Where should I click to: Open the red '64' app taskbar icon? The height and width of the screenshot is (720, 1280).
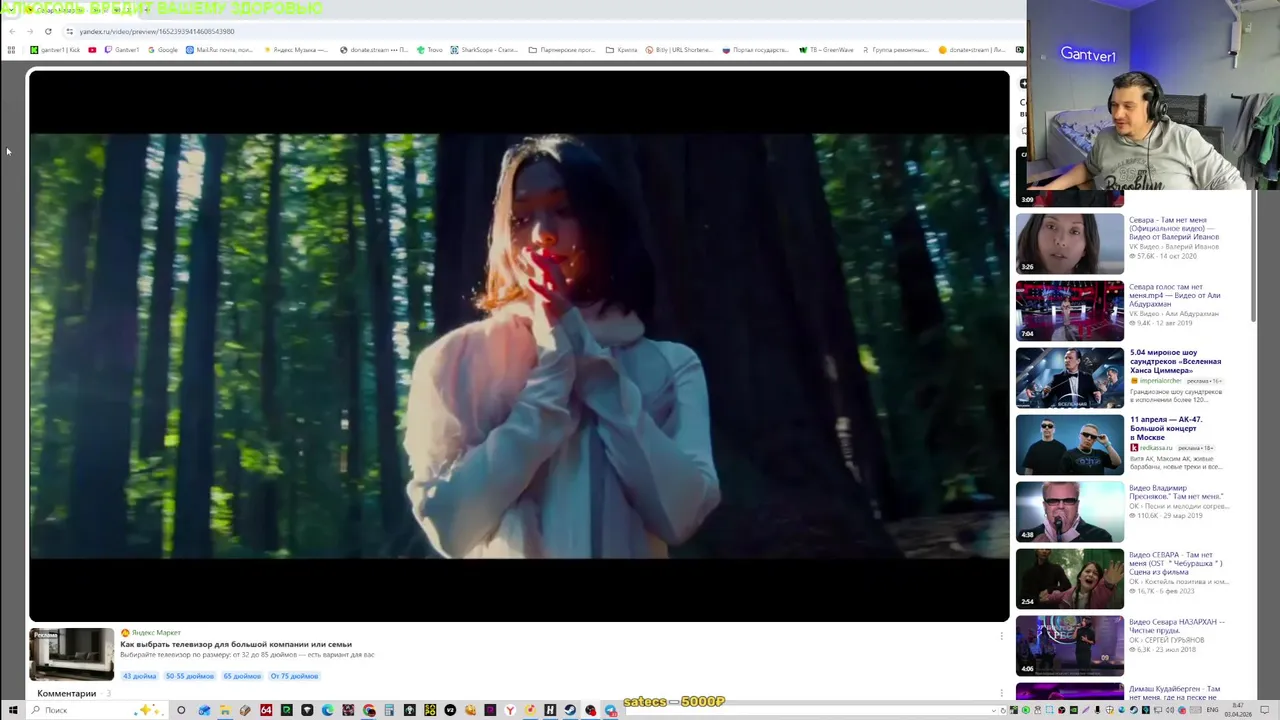pos(266,710)
